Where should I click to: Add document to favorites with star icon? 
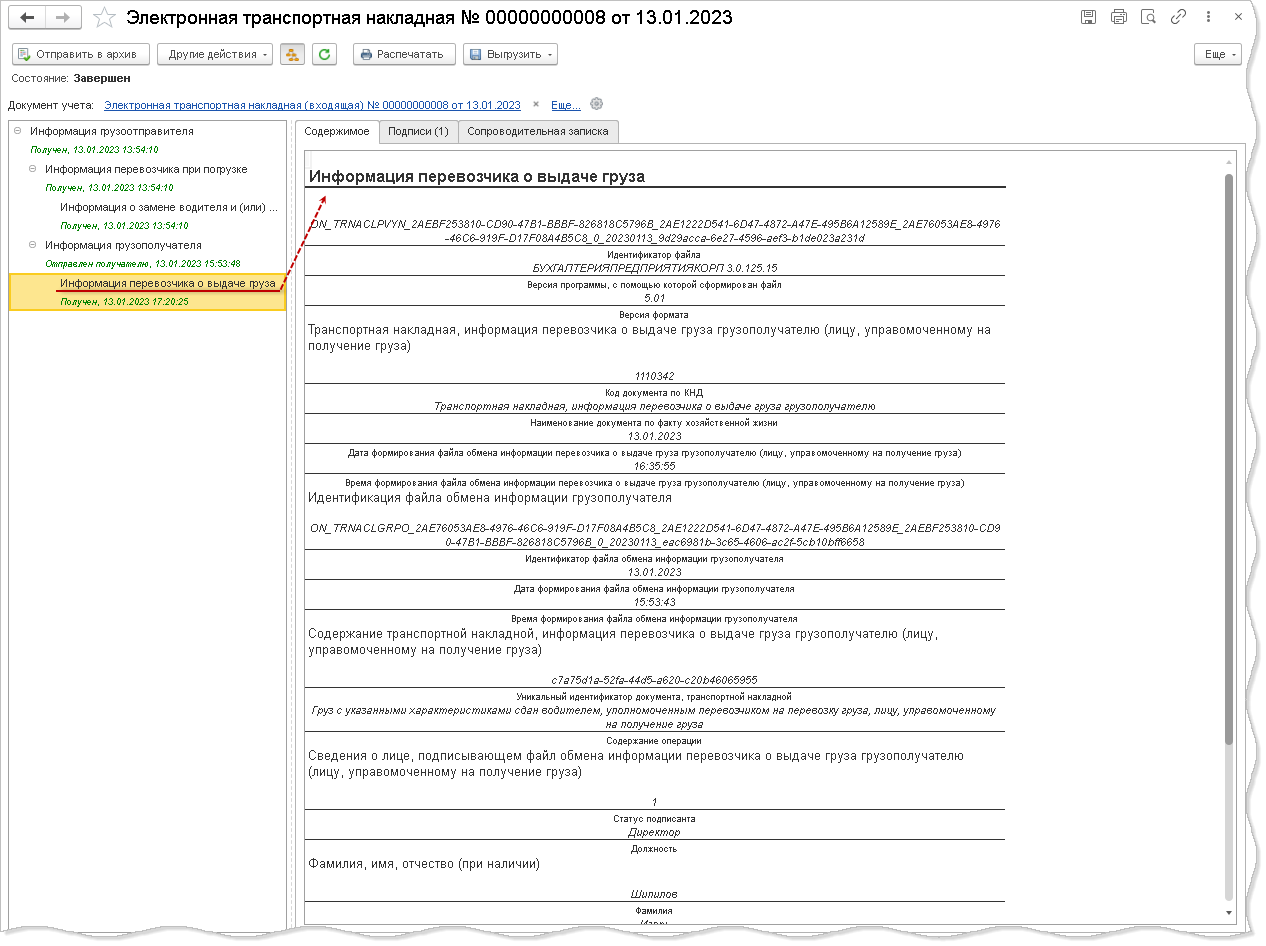click(x=104, y=18)
